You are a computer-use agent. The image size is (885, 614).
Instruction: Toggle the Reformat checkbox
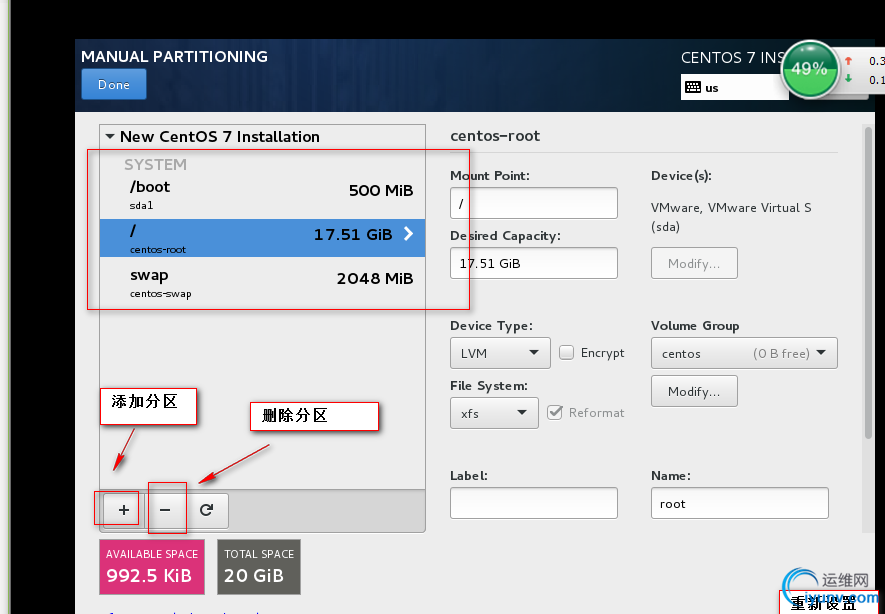click(x=555, y=413)
